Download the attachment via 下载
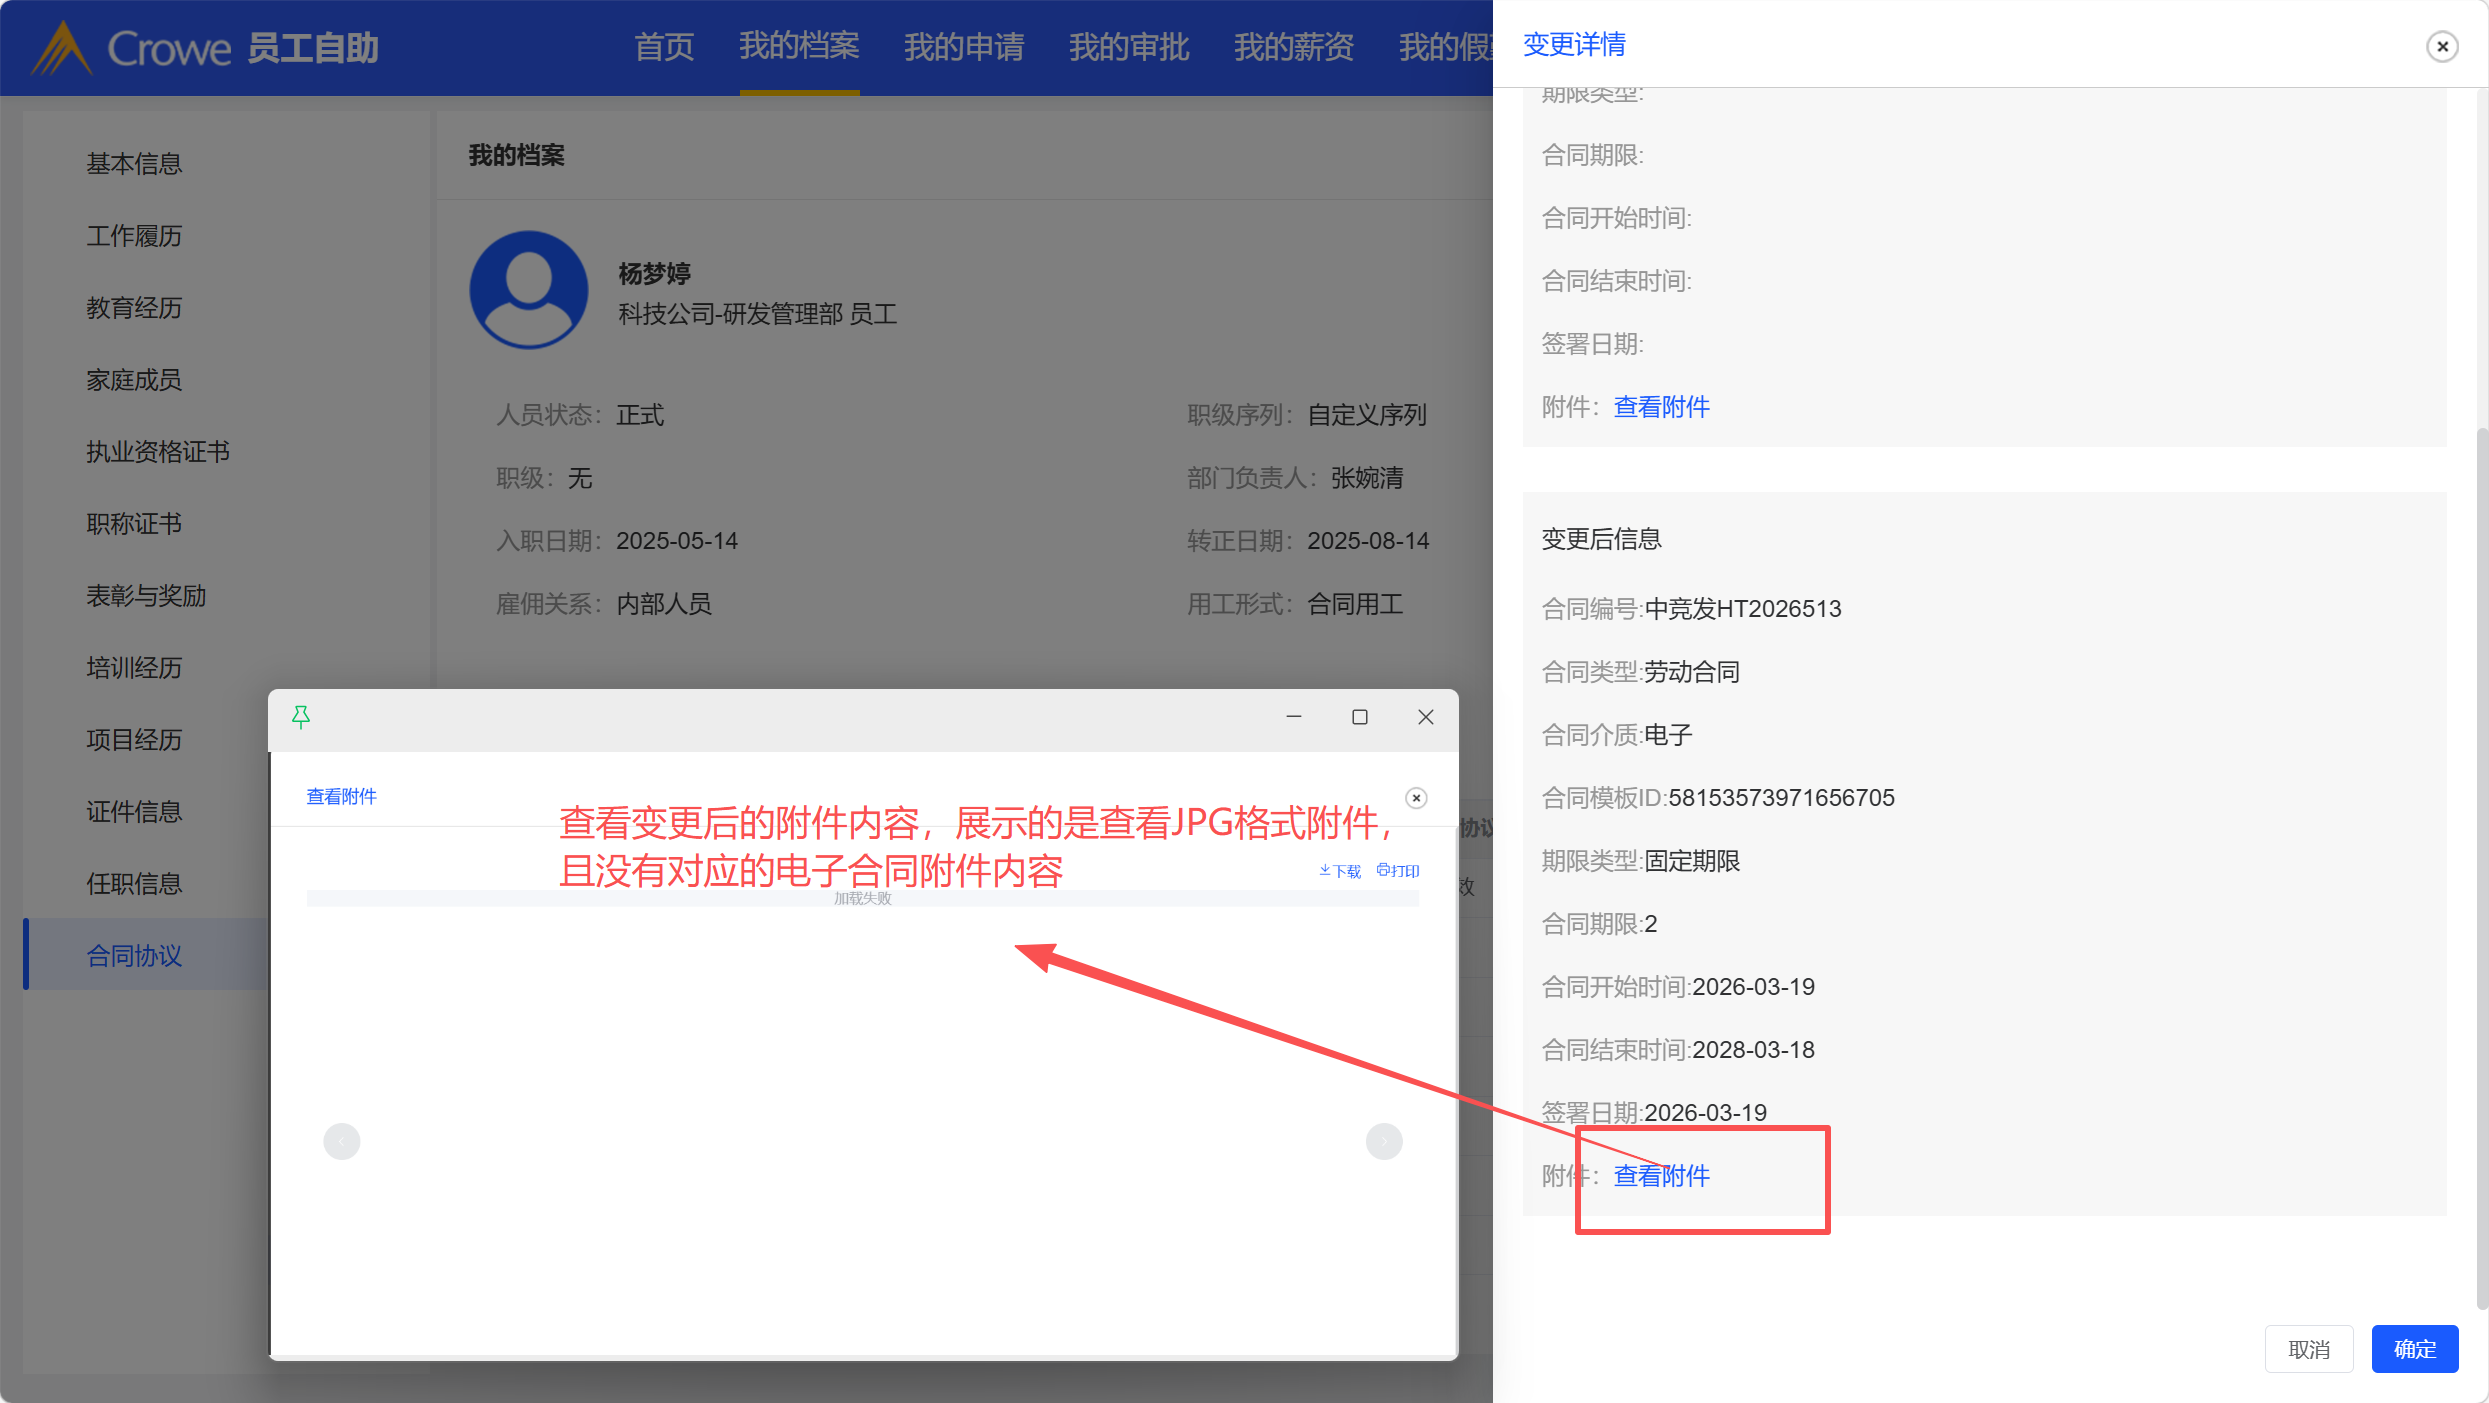This screenshot has width=2489, height=1403. 1340,871
